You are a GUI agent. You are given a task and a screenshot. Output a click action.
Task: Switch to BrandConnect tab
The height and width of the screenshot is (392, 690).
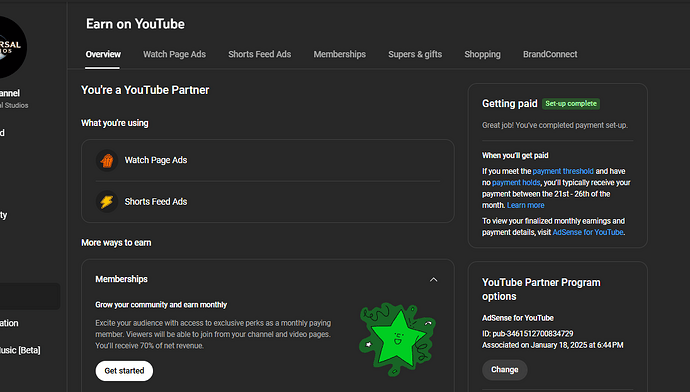550,54
